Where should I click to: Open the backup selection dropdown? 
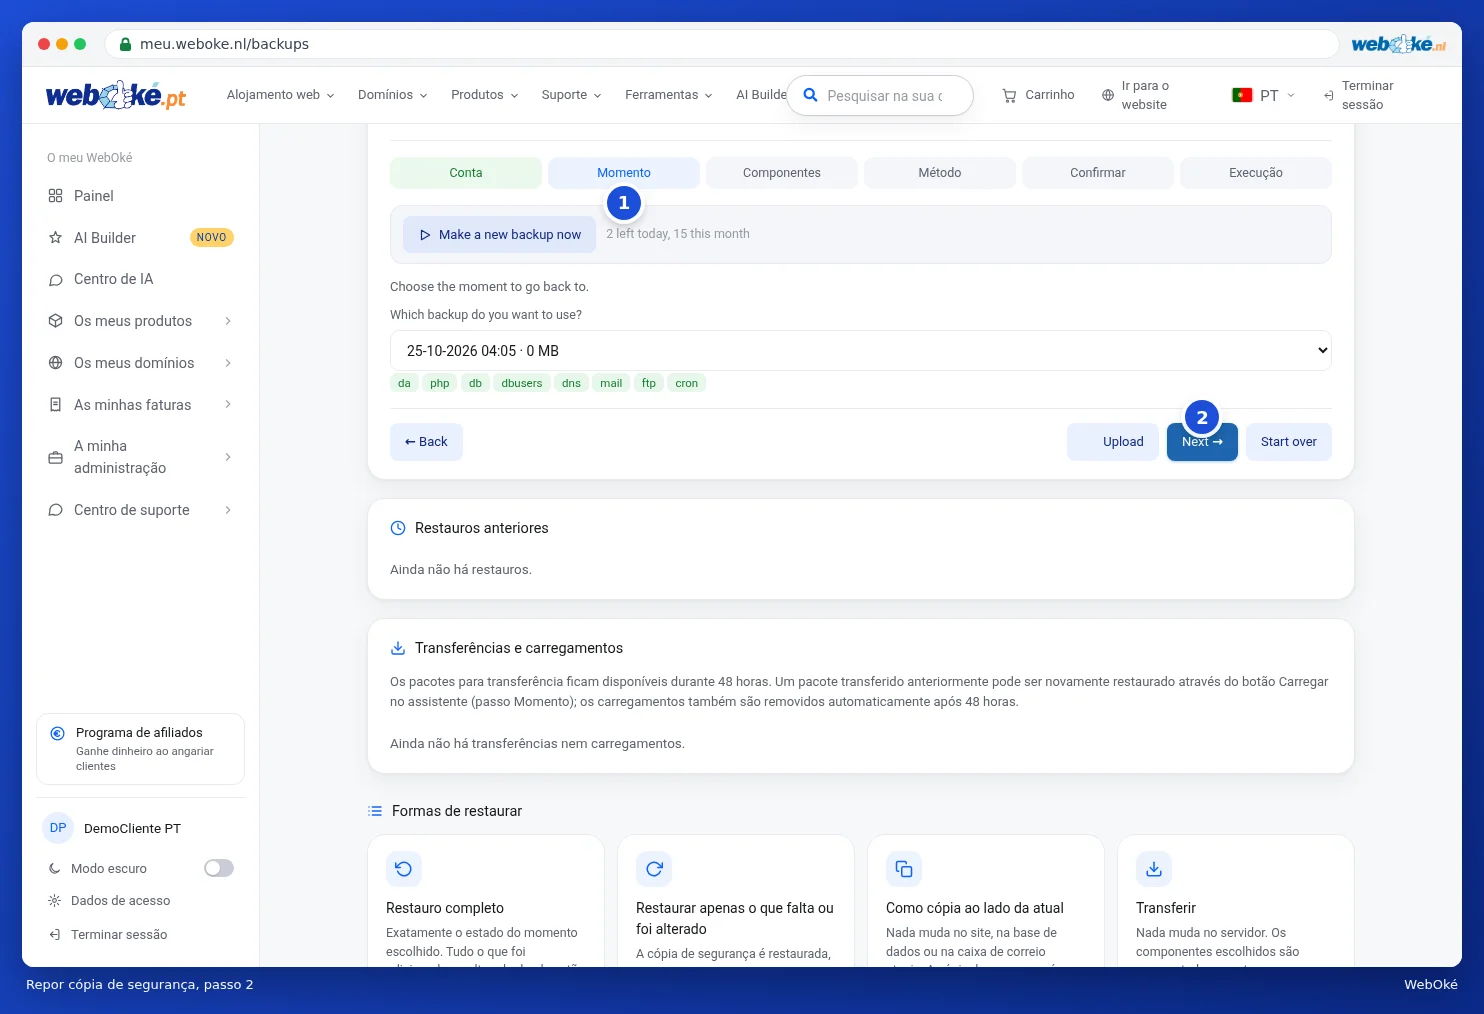click(861, 350)
